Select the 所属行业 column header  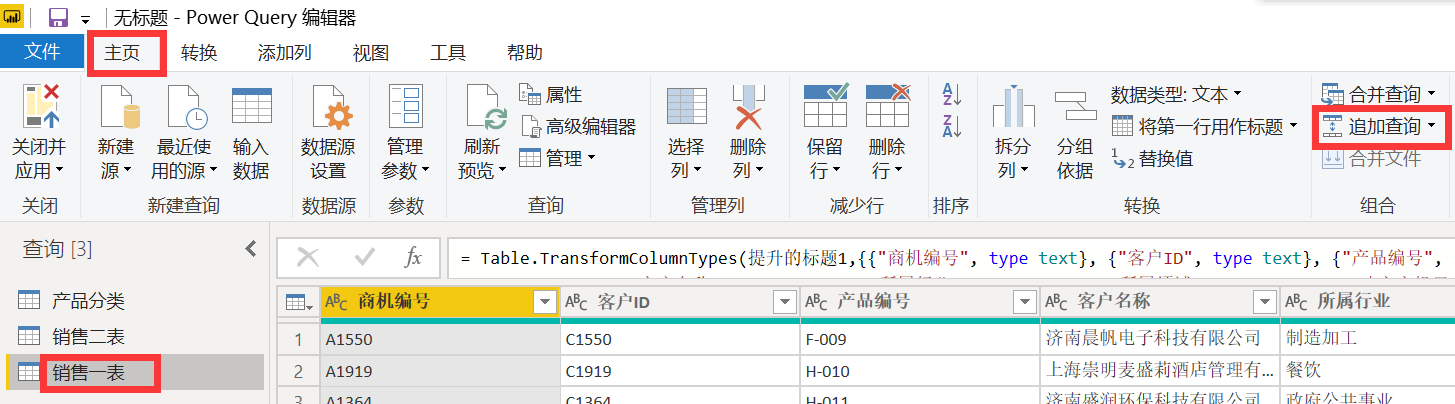pyautogui.click(x=1367, y=302)
